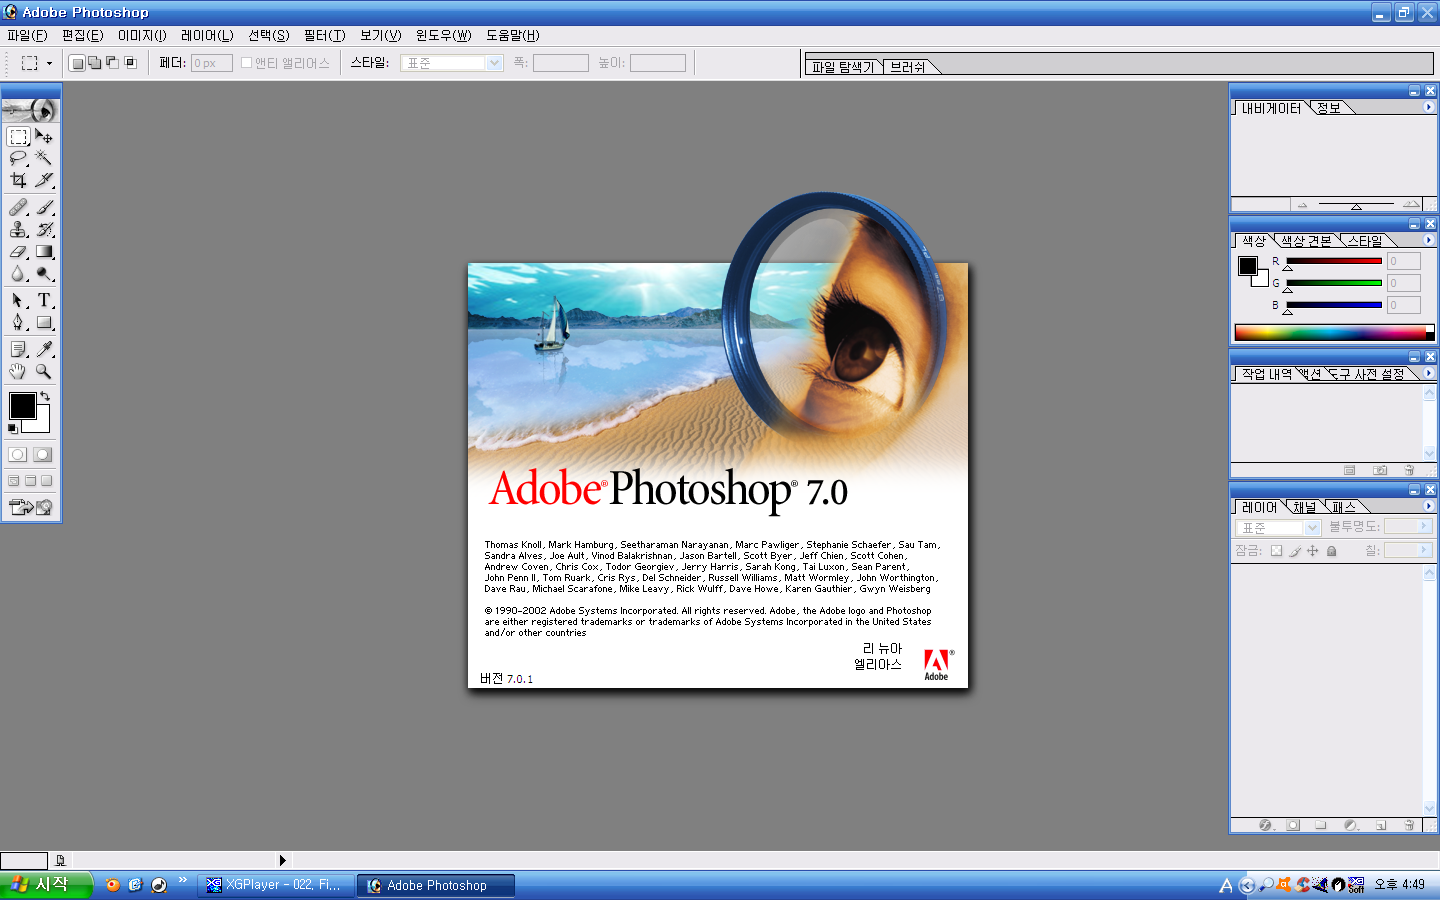Image resolution: width=1440 pixels, height=900 pixels.
Task: Select the Lasso tool
Action: click(x=18, y=158)
